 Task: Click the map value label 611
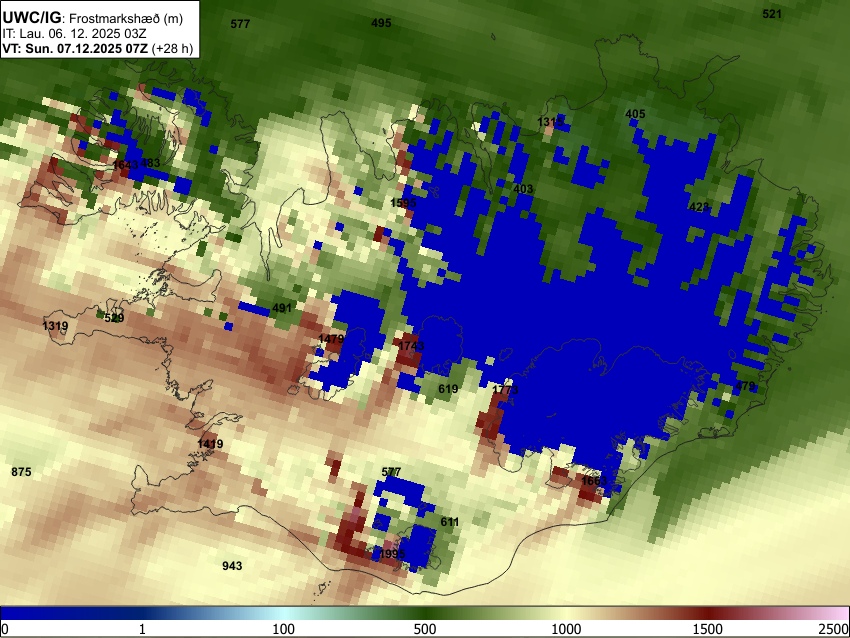[449, 521]
